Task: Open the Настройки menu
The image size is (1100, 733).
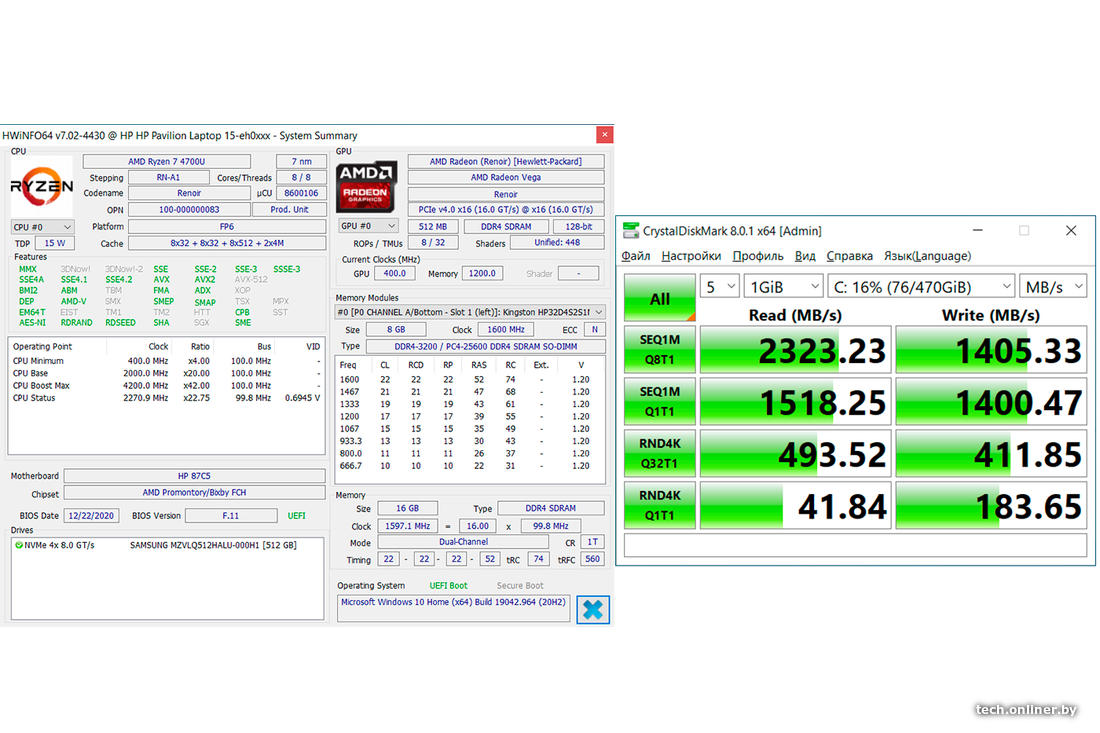Action: [691, 256]
